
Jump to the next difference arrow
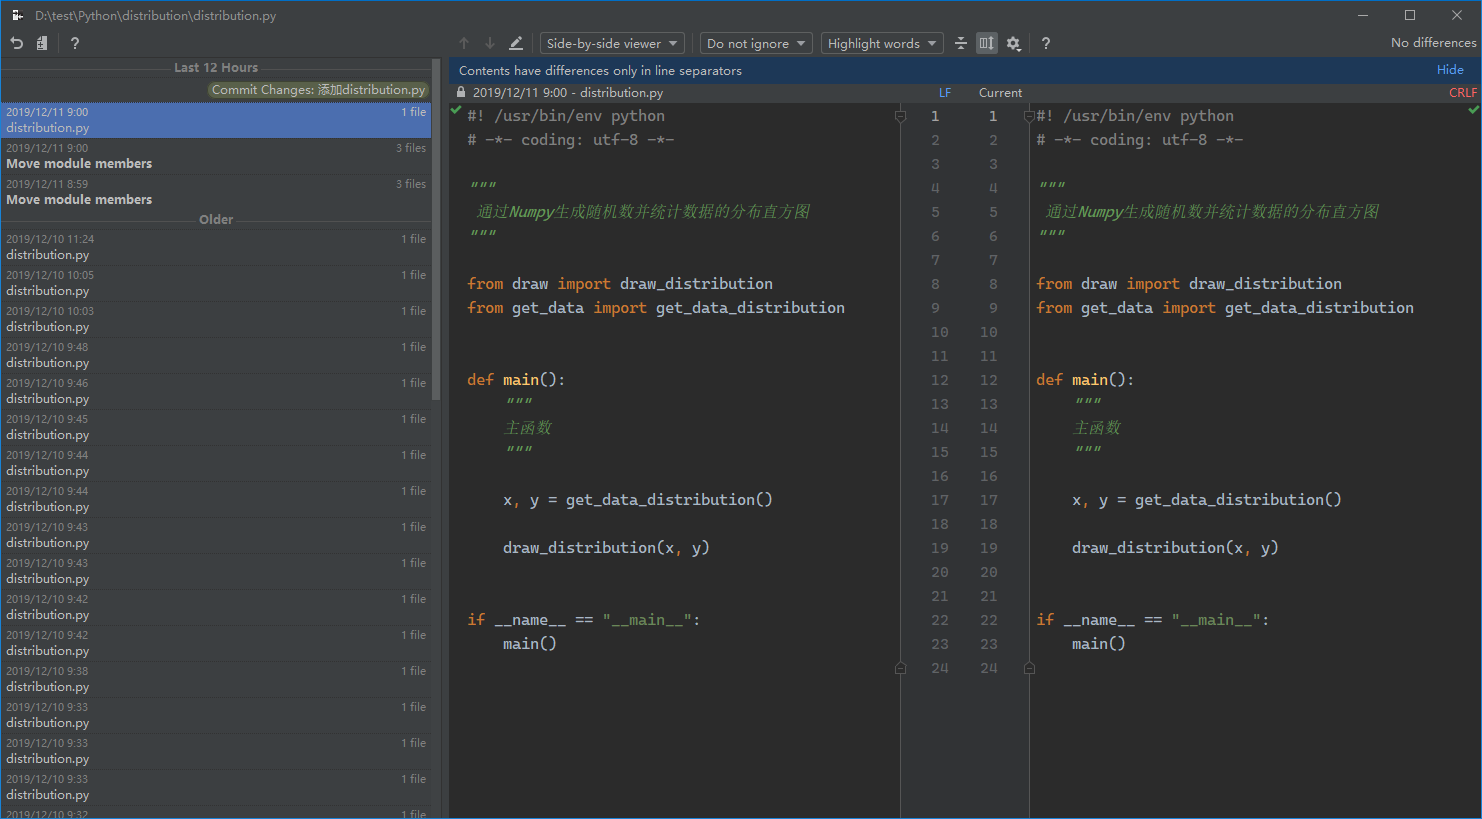(490, 43)
